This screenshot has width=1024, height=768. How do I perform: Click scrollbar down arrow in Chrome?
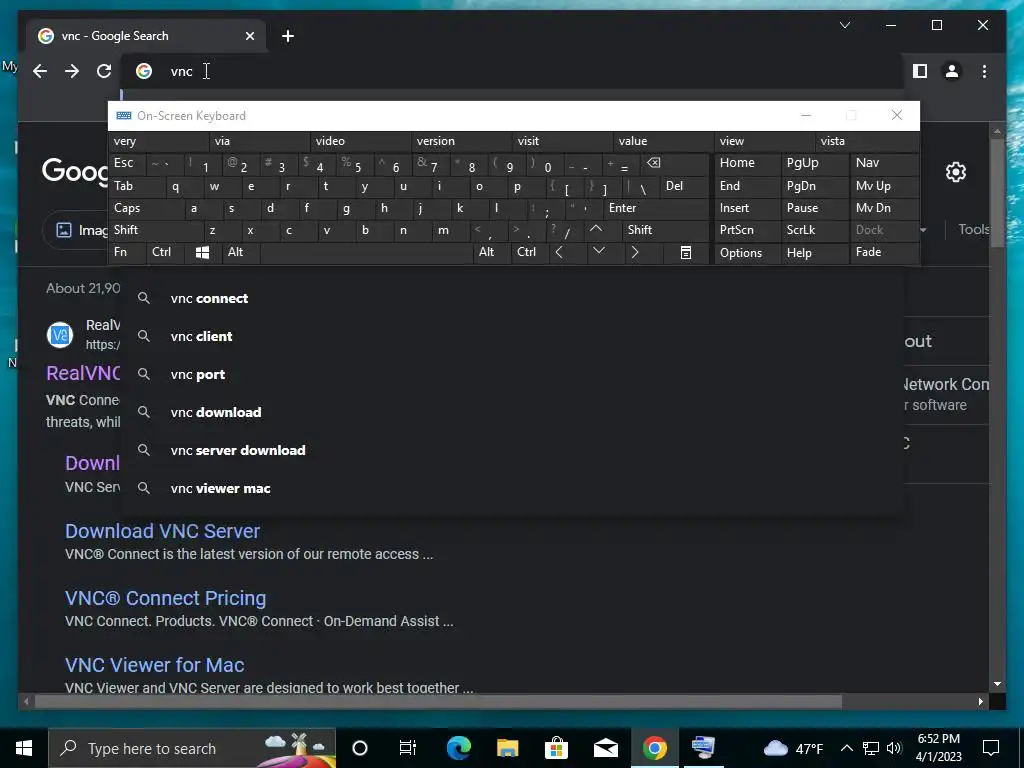point(997,684)
